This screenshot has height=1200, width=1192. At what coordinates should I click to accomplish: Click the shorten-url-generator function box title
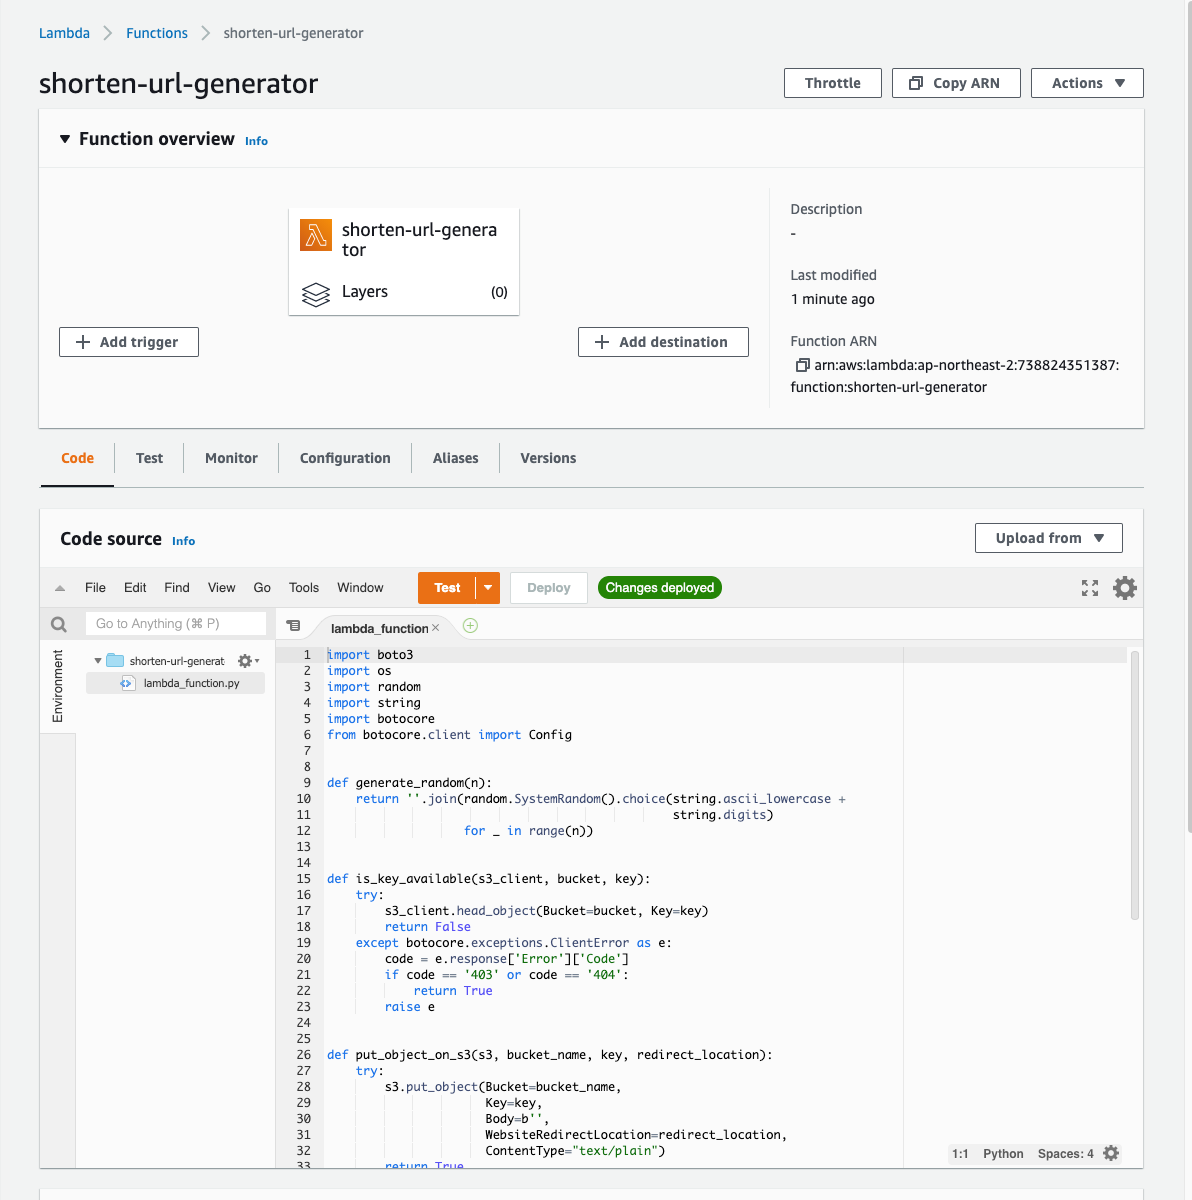pyautogui.click(x=419, y=240)
